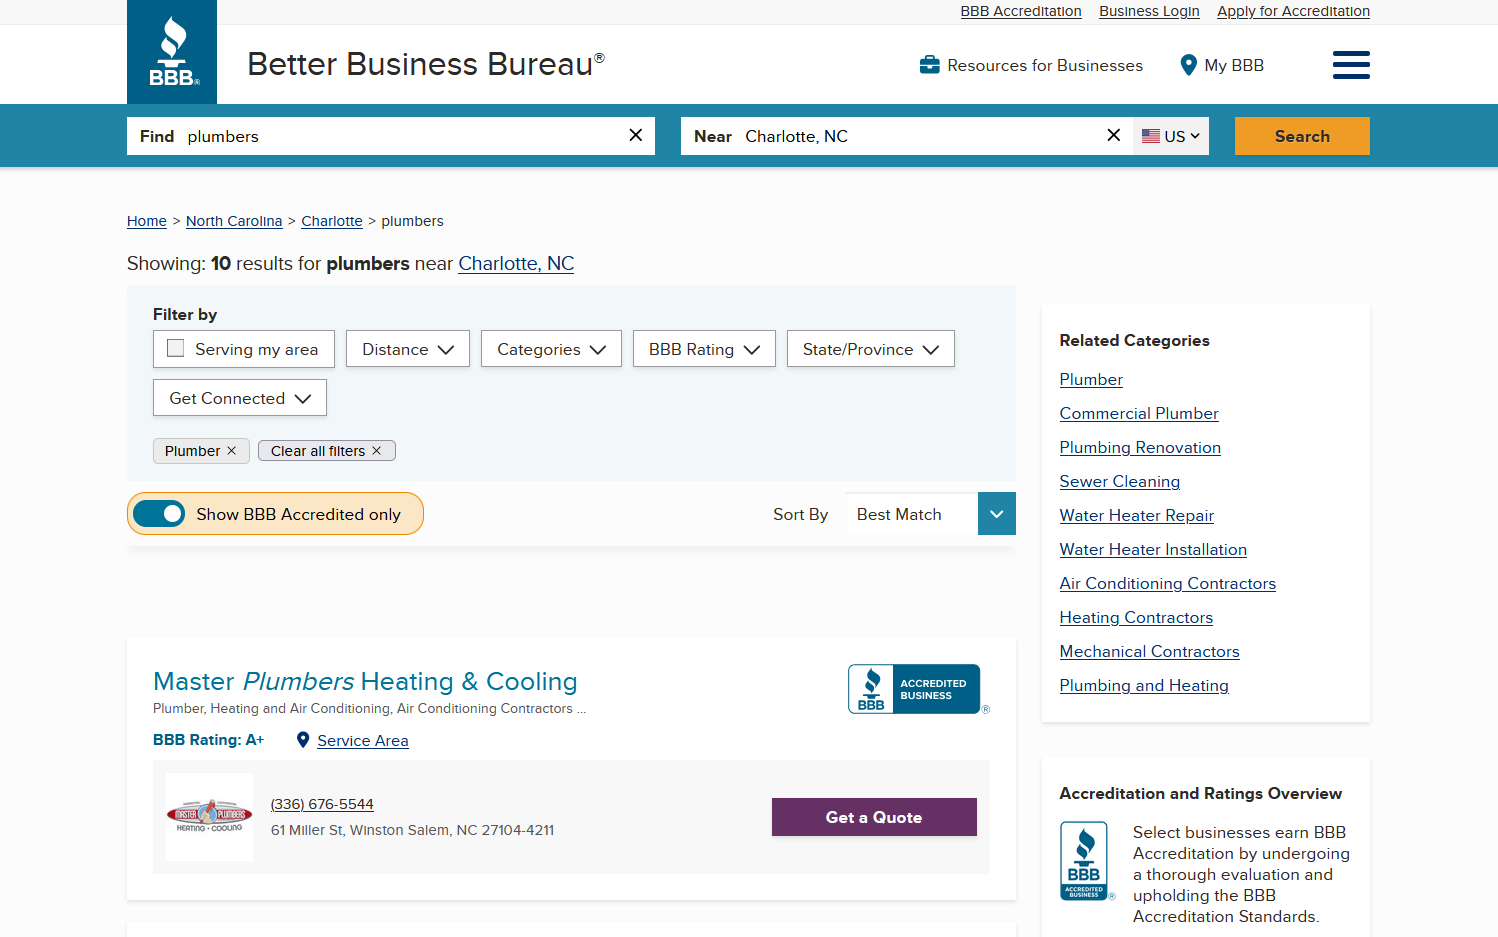Remove the Plumber filter chip
The image size is (1498, 937).
tap(232, 450)
